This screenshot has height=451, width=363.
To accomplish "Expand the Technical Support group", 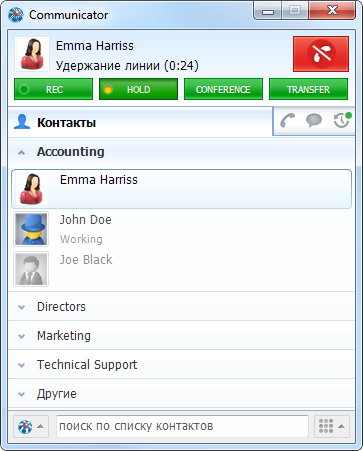I will point(181,365).
